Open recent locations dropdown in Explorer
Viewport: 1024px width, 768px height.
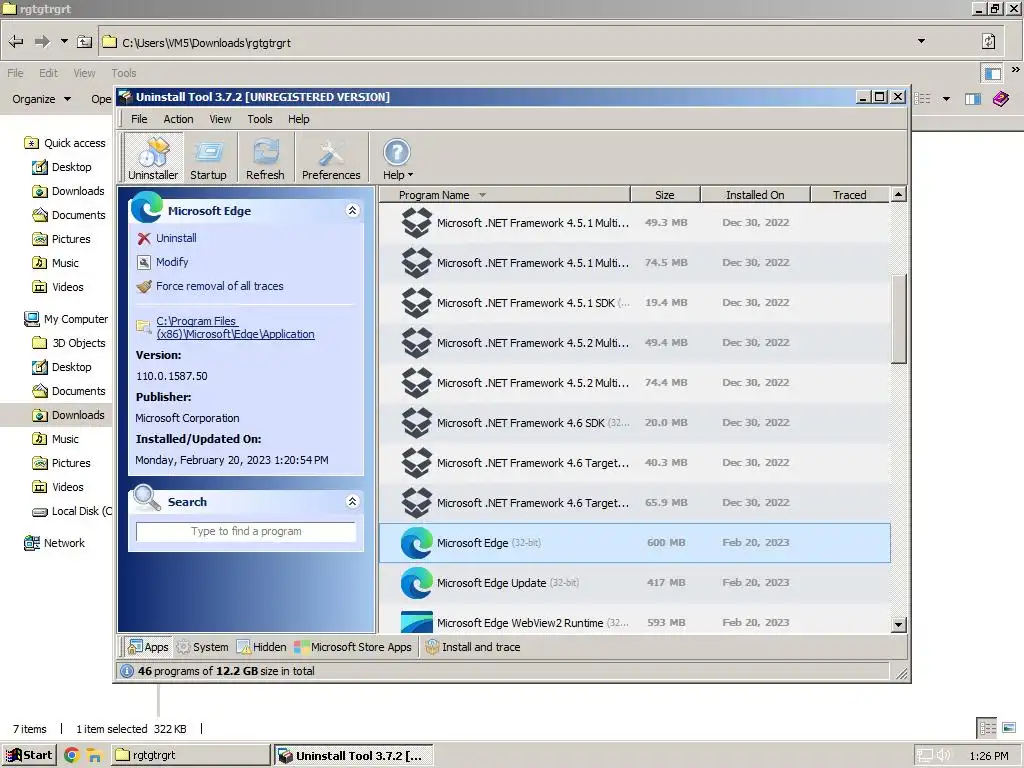click(x=64, y=41)
